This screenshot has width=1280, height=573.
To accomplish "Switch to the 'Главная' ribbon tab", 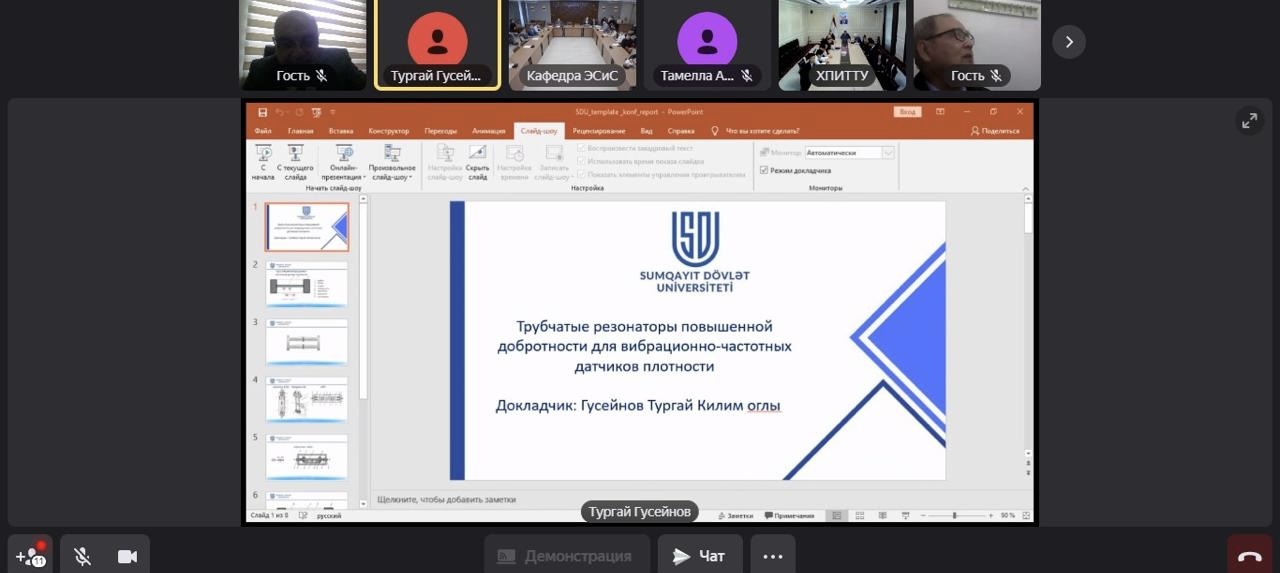I will click(x=300, y=131).
